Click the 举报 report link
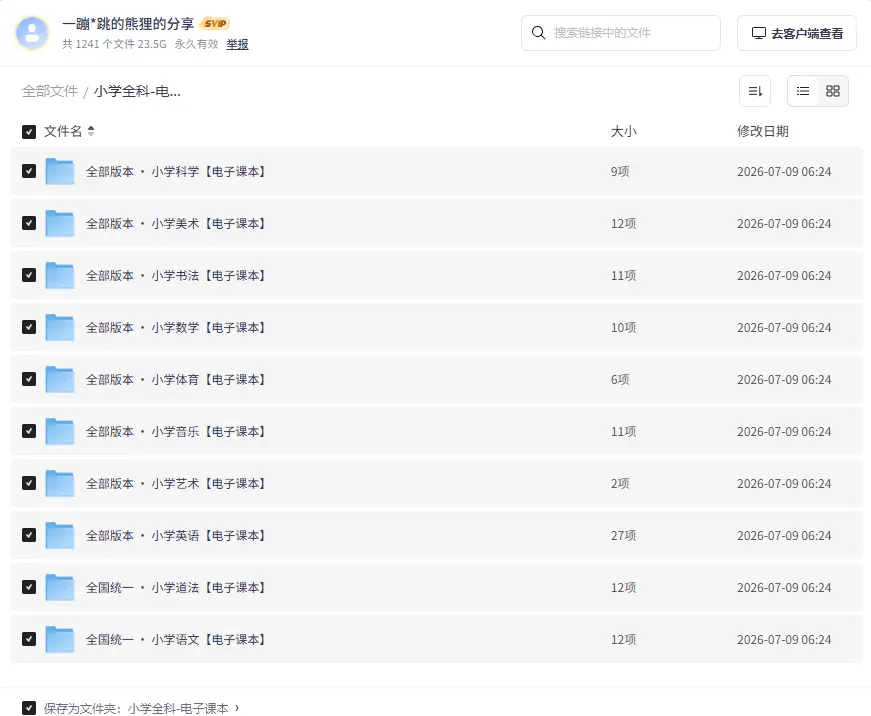This screenshot has width=871, height=716. click(237, 44)
